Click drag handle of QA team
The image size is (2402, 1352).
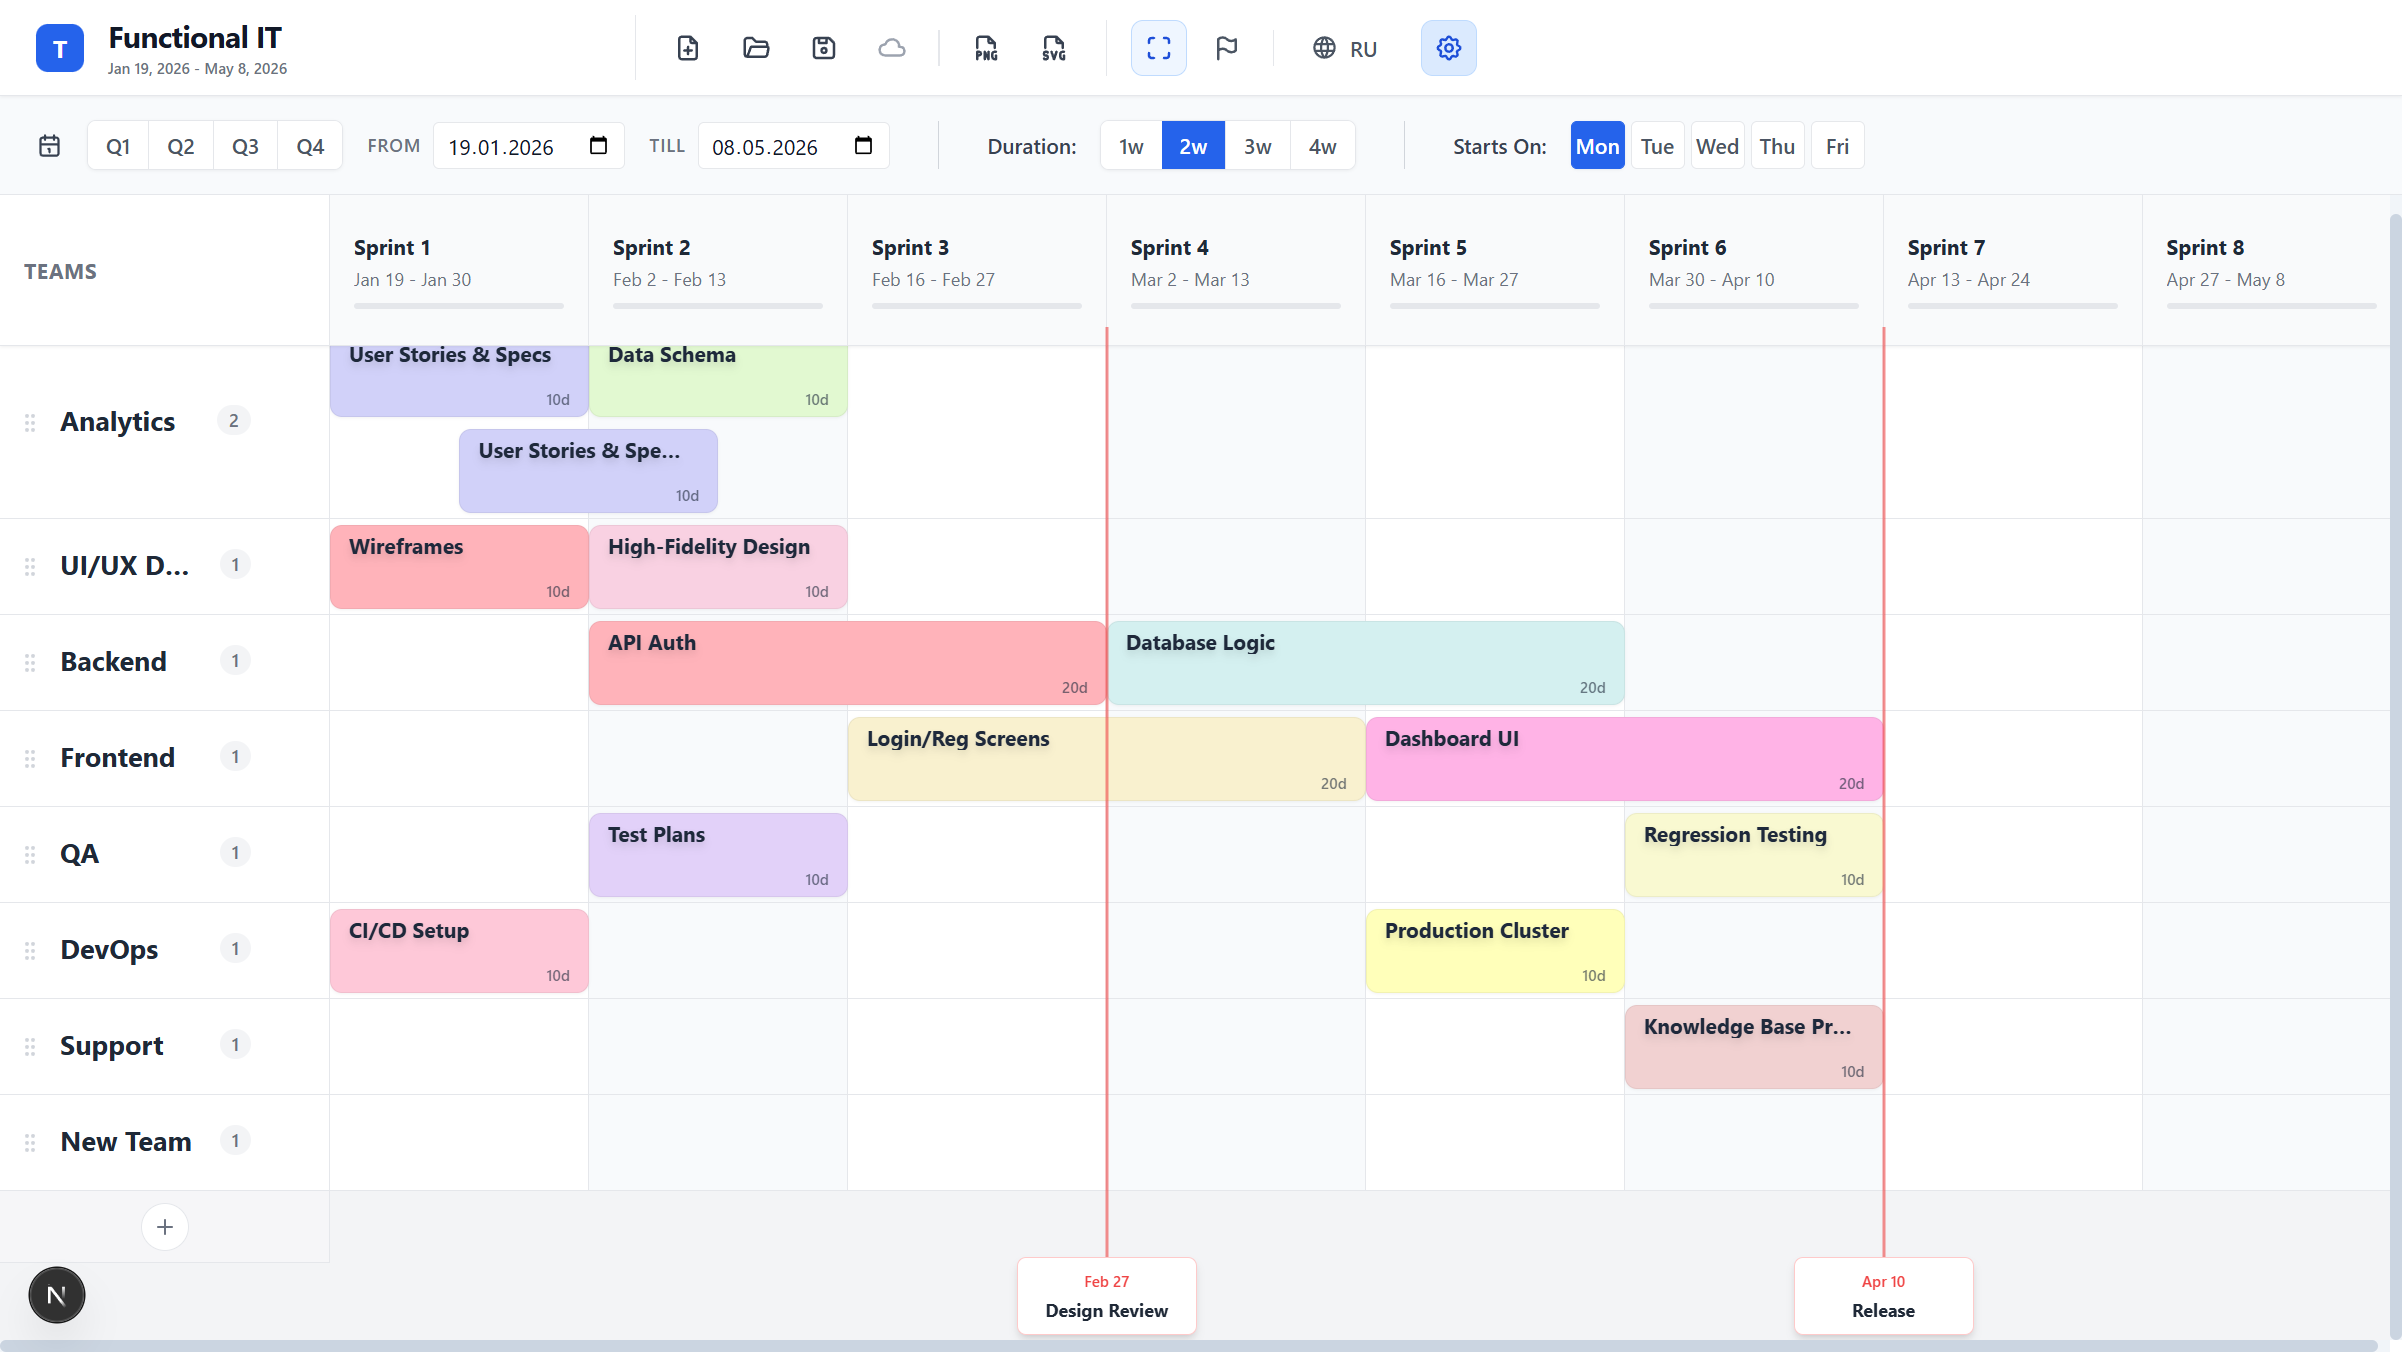(30, 854)
